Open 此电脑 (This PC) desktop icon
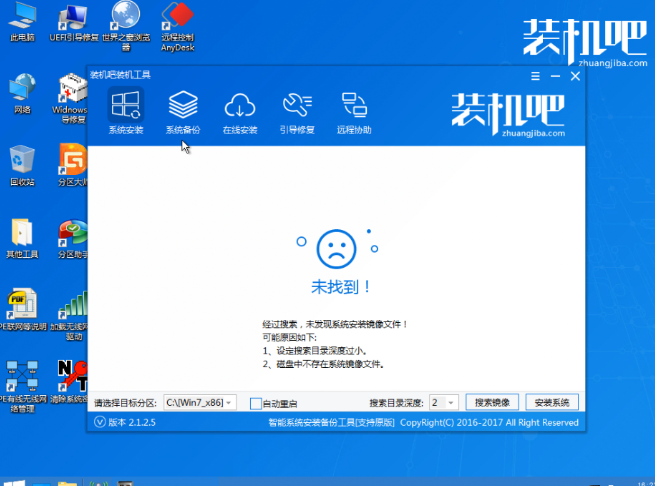The width and height of the screenshot is (655, 486). pyautogui.click(x=22, y=20)
